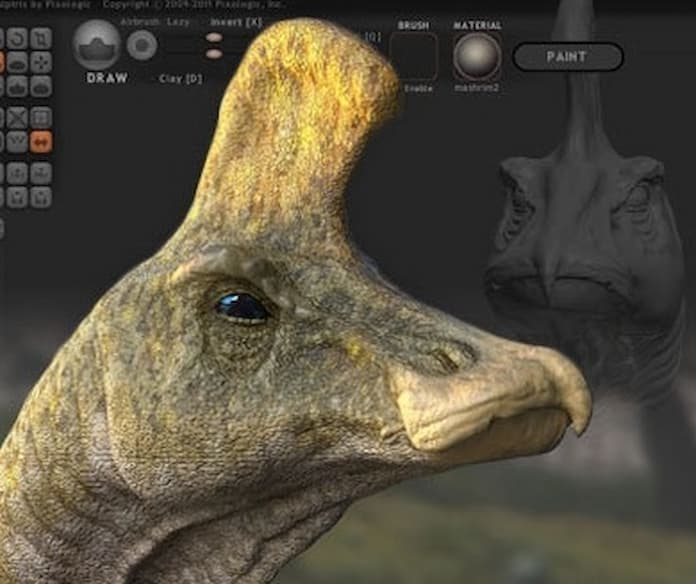Screen dimensions: 696x584
Task: Click the lower oval brush option
Action: pos(214,54)
